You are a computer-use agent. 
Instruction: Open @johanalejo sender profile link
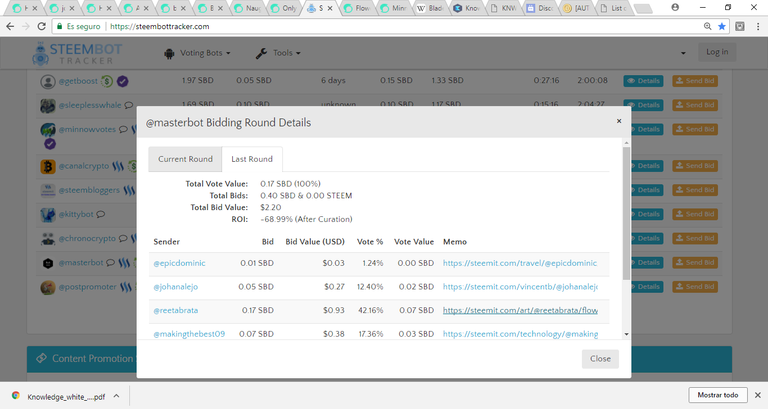[x=176, y=287]
